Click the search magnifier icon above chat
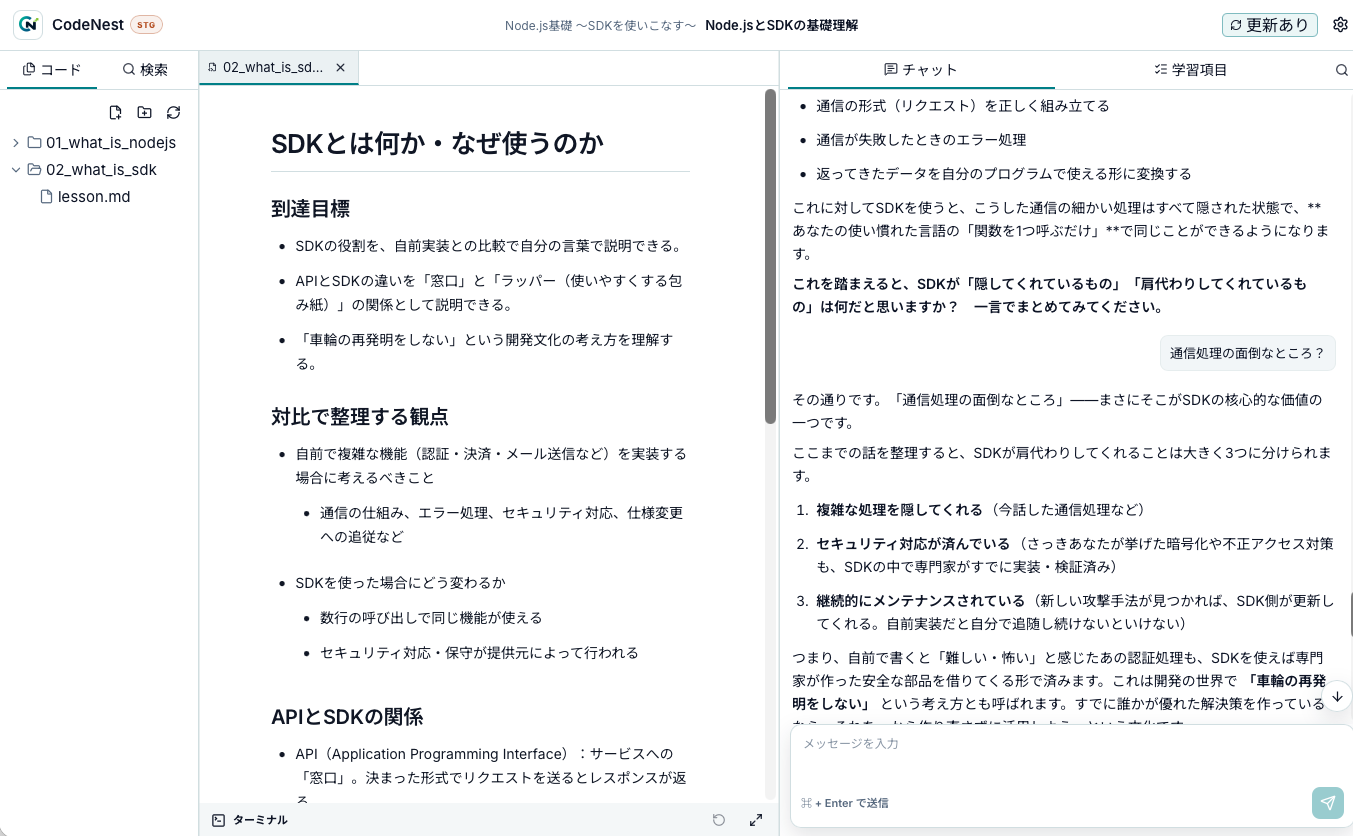Image resolution: width=1353 pixels, height=836 pixels. [1342, 70]
